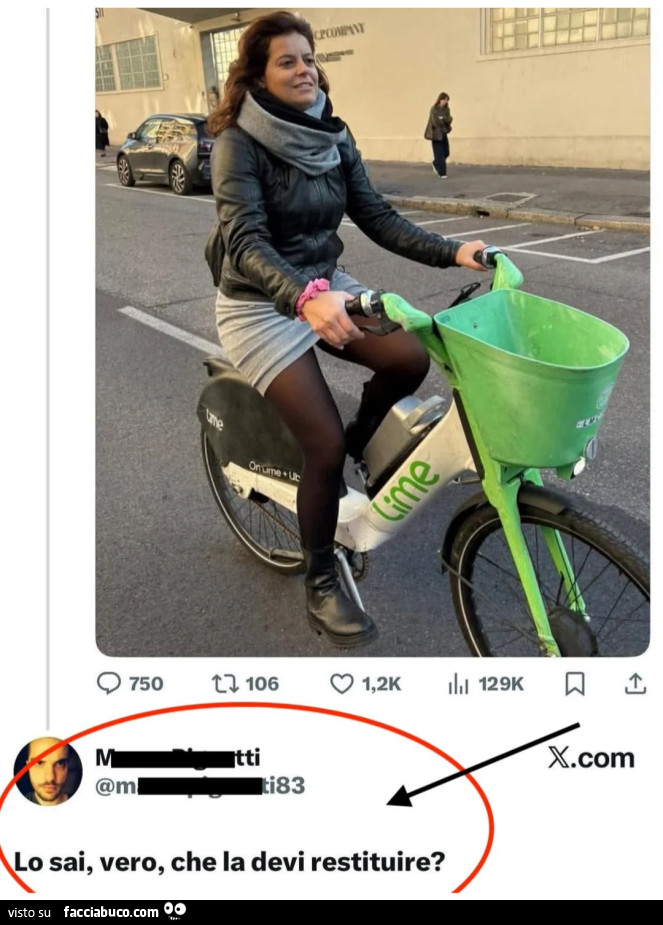Click the X.com label
Image resolution: width=663 pixels, height=925 pixels.
pos(591,758)
